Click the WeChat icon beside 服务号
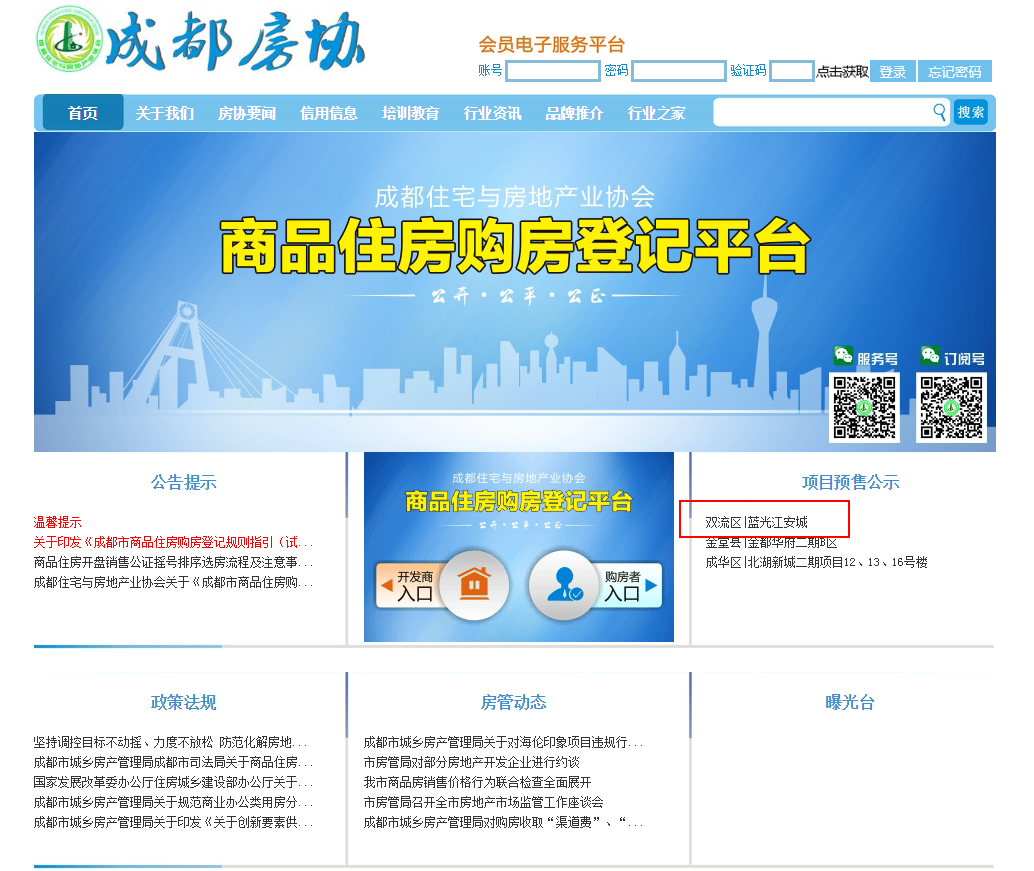The height and width of the screenshot is (871, 1034). [x=843, y=355]
